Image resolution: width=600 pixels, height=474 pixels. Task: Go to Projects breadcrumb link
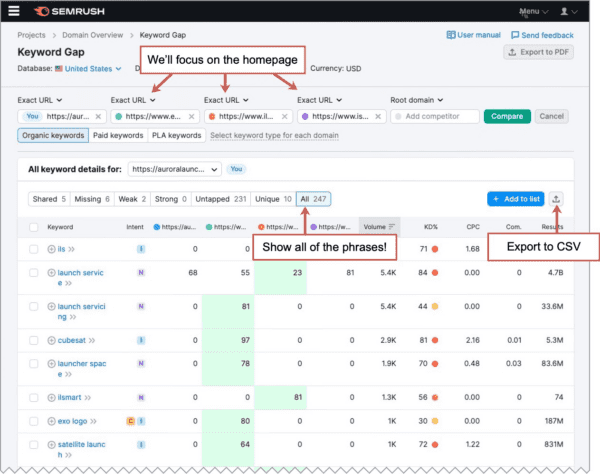click(x=31, y=35)
